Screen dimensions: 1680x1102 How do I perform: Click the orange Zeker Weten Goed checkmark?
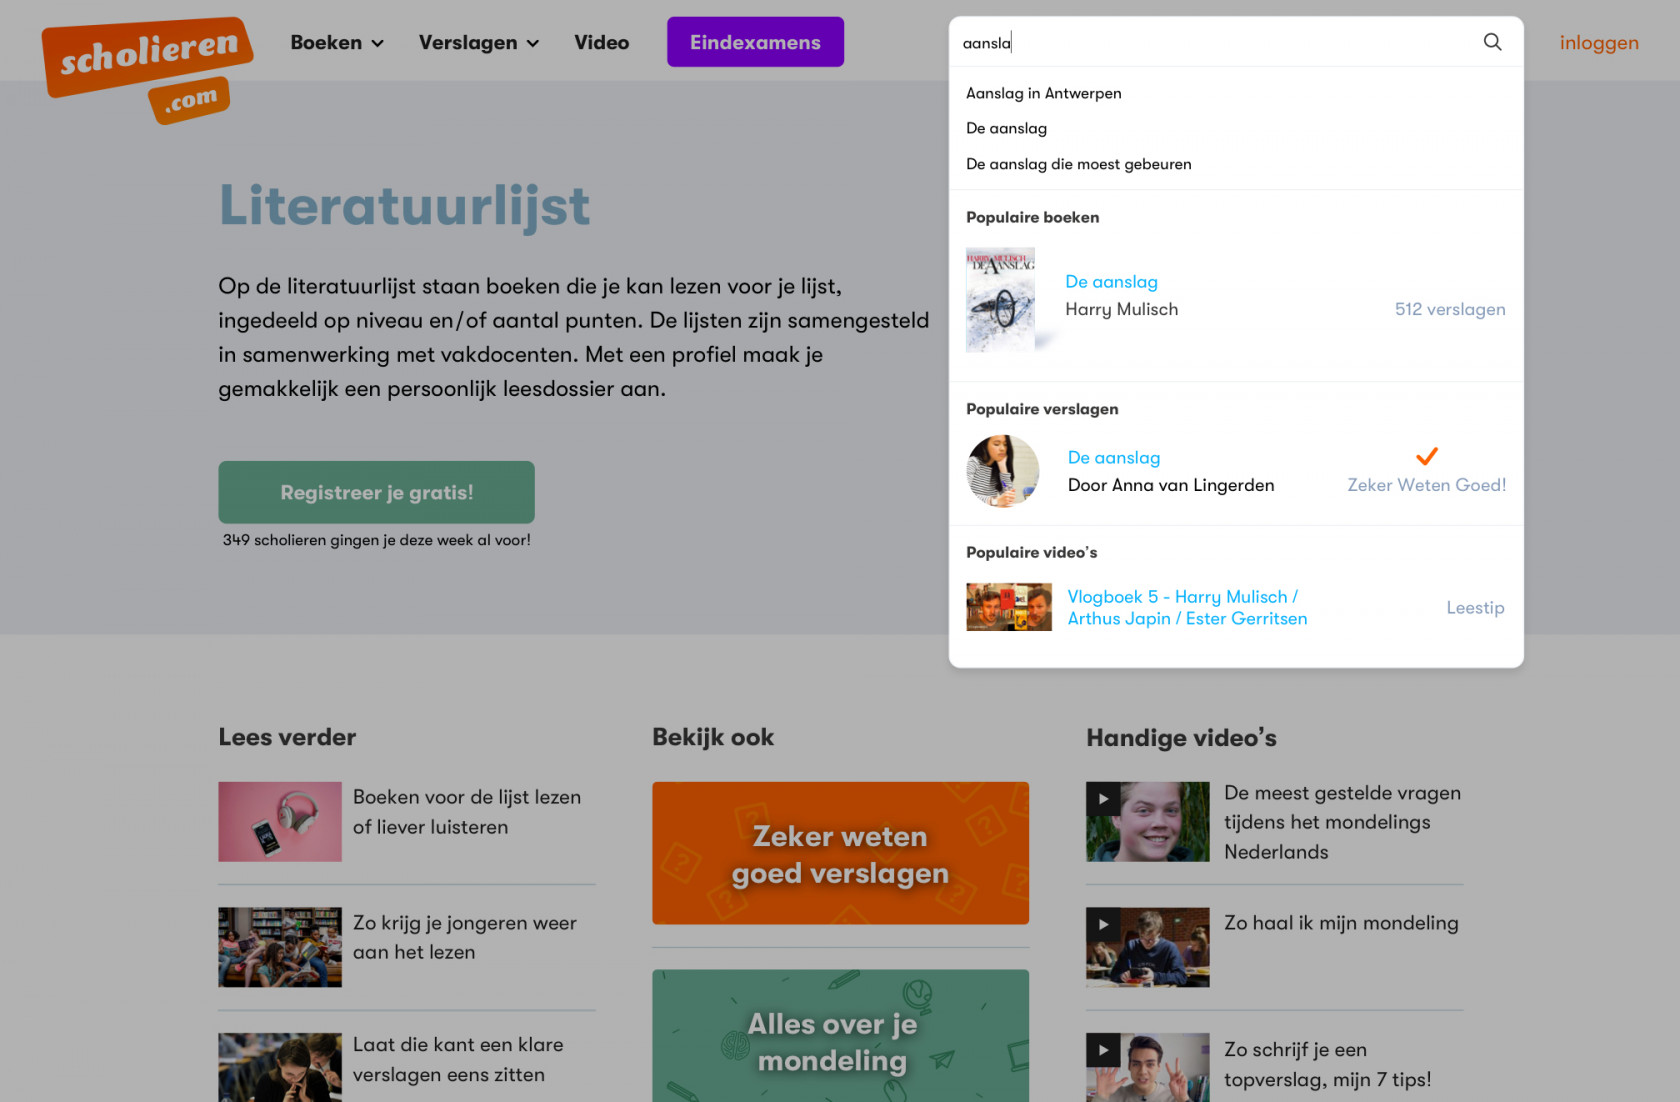pos(1427,456)
